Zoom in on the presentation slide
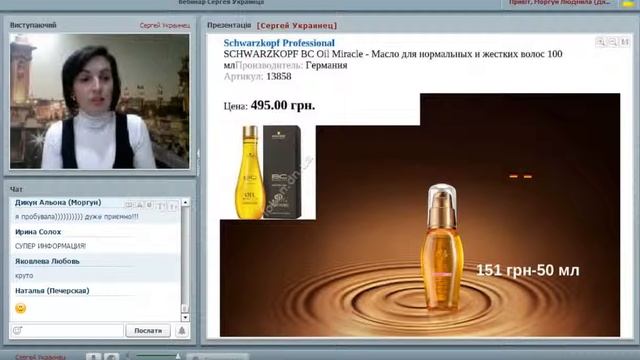 (600, 42)
